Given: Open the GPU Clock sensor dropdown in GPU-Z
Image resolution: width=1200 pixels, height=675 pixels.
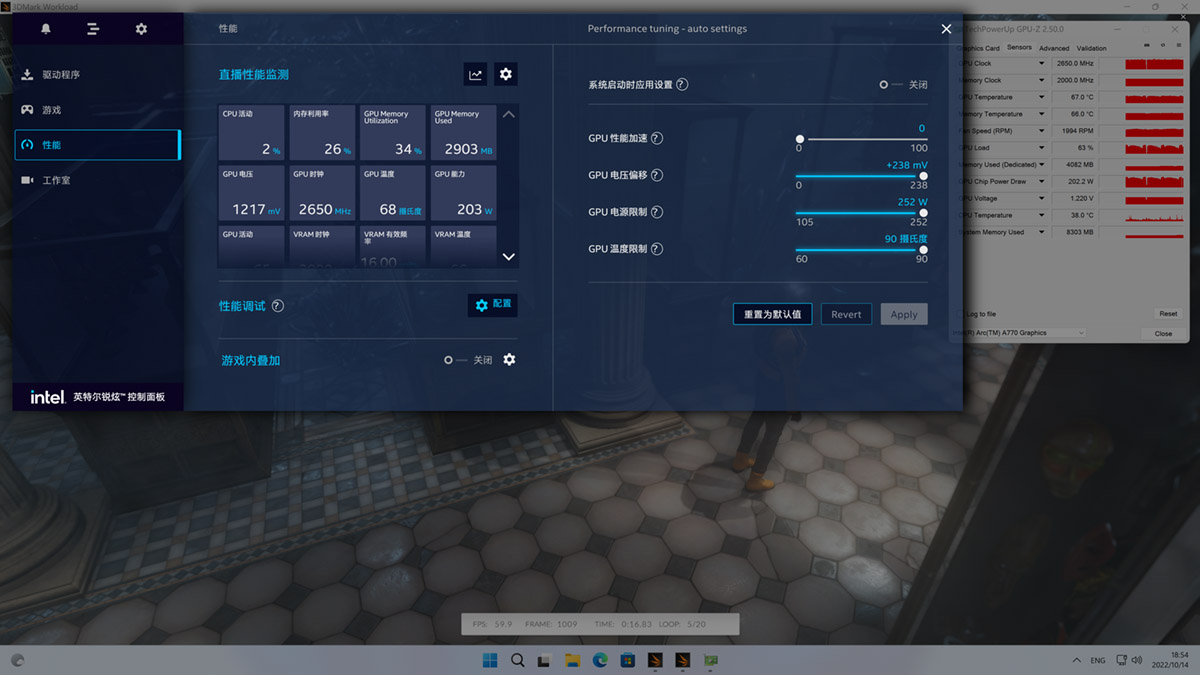Looking at the screenshot, I should (x=1041, y=63).
